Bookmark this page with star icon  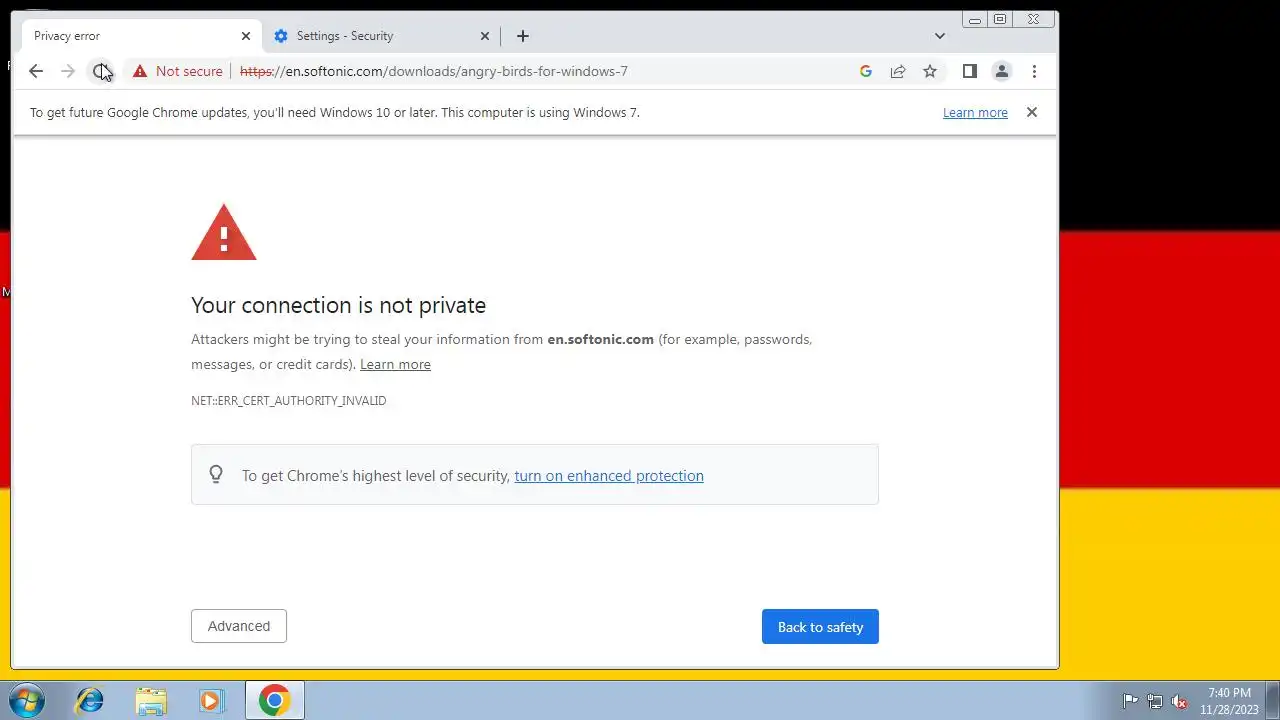coord(930,71)
